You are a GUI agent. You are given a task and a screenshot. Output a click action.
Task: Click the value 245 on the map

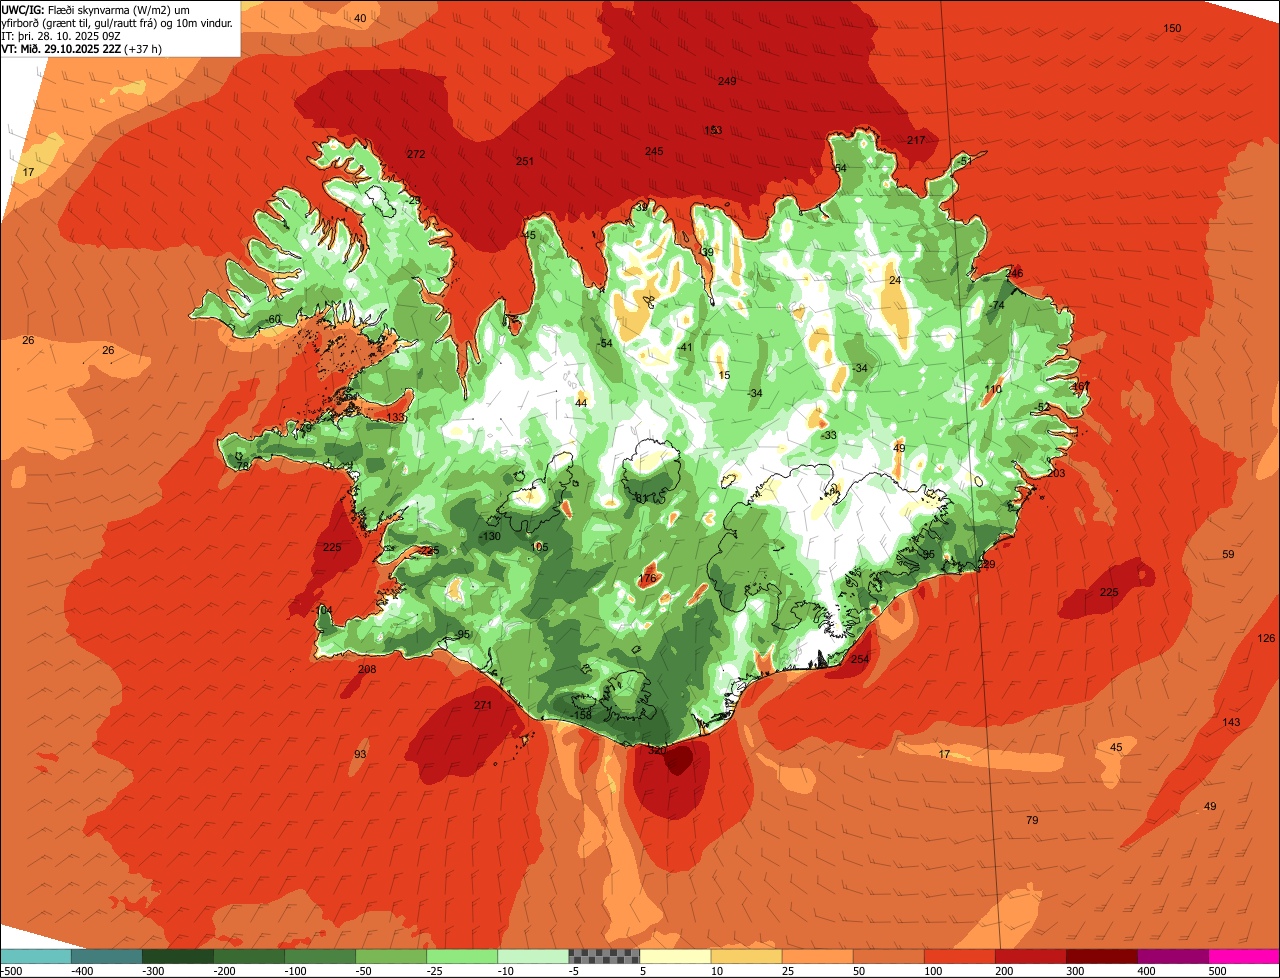click(654, 151)
